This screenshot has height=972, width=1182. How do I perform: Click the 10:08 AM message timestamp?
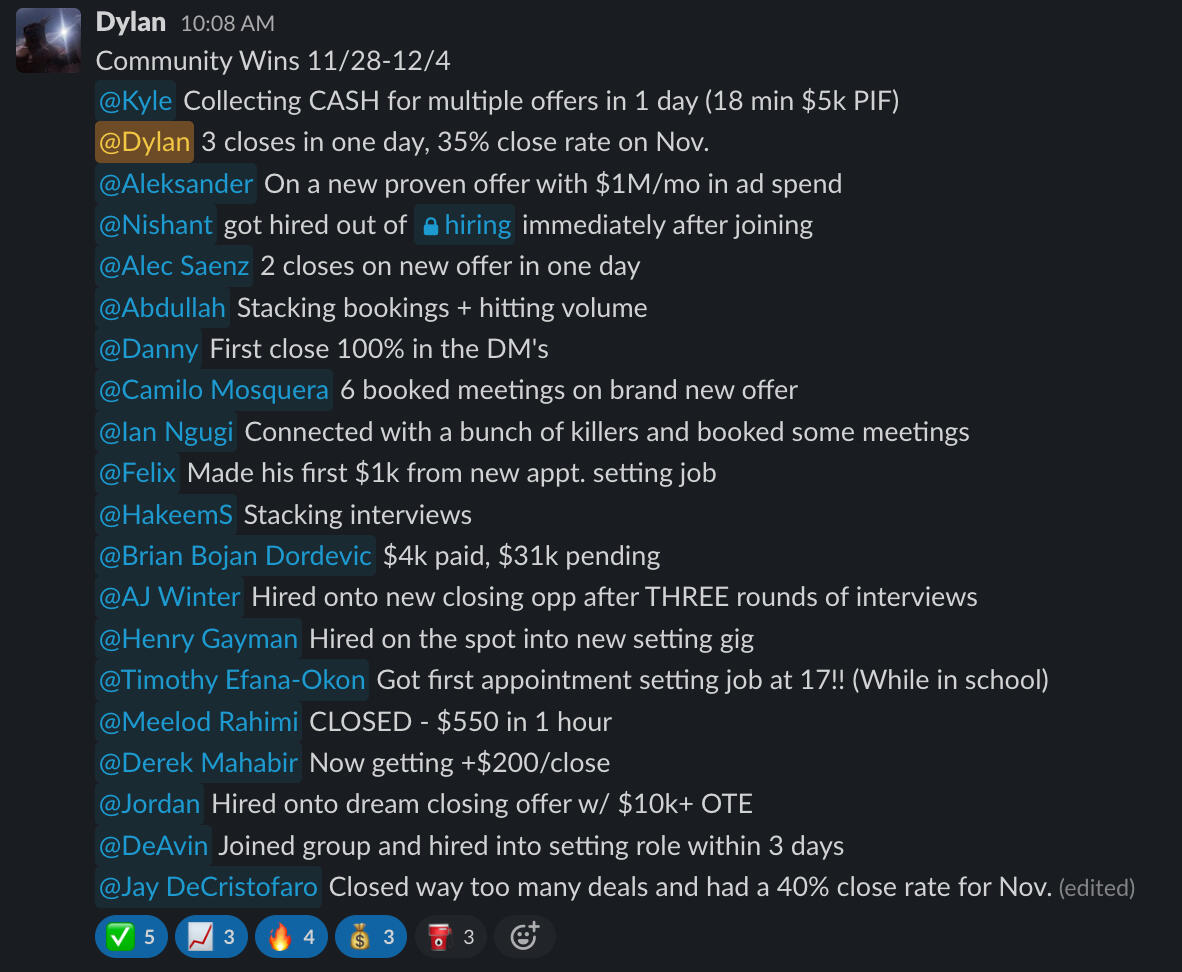[x=227, y=23]
